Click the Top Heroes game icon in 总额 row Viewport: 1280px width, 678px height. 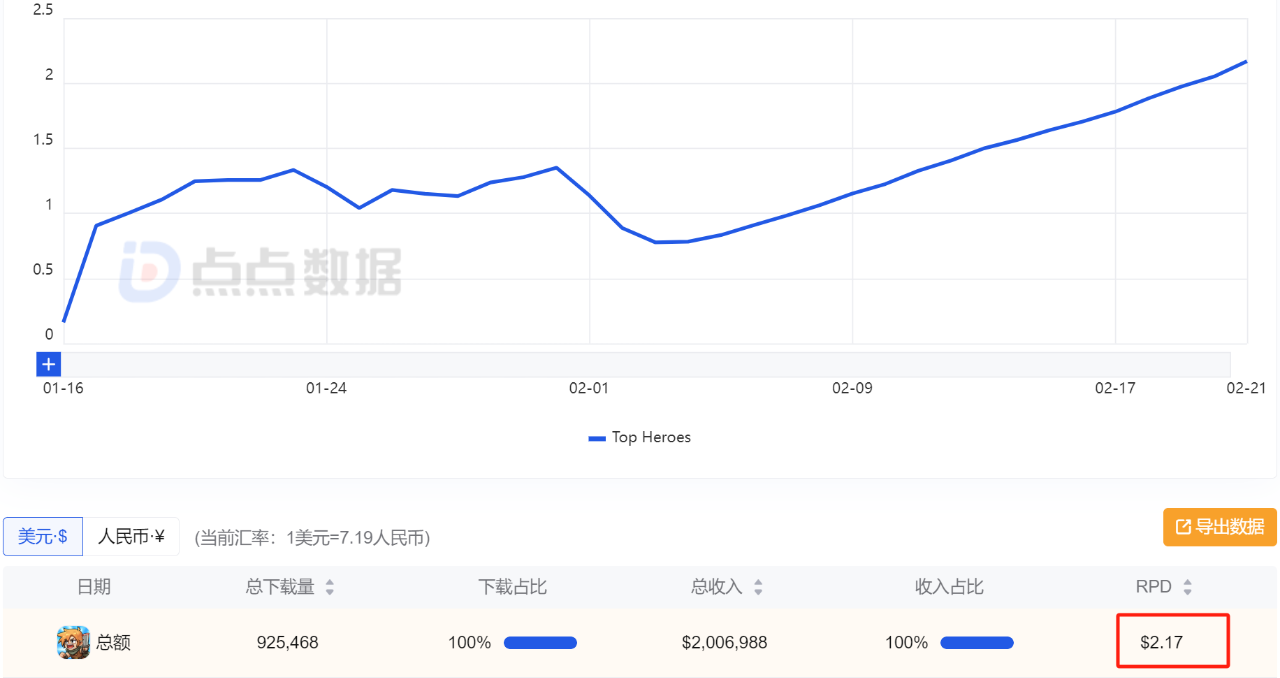pyautogui.click(x=73, y=642)
